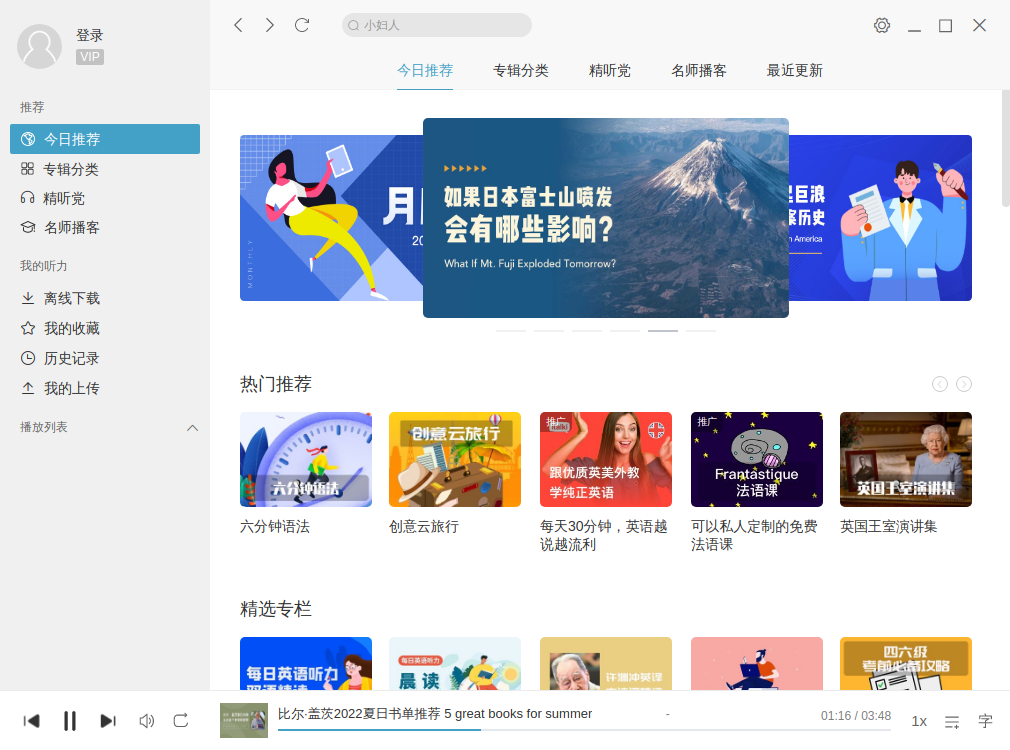1010x750 pixels.
Task: Open the Frantastique 法语课 cover
Action: pyautogui.click(x=757, y=459)
